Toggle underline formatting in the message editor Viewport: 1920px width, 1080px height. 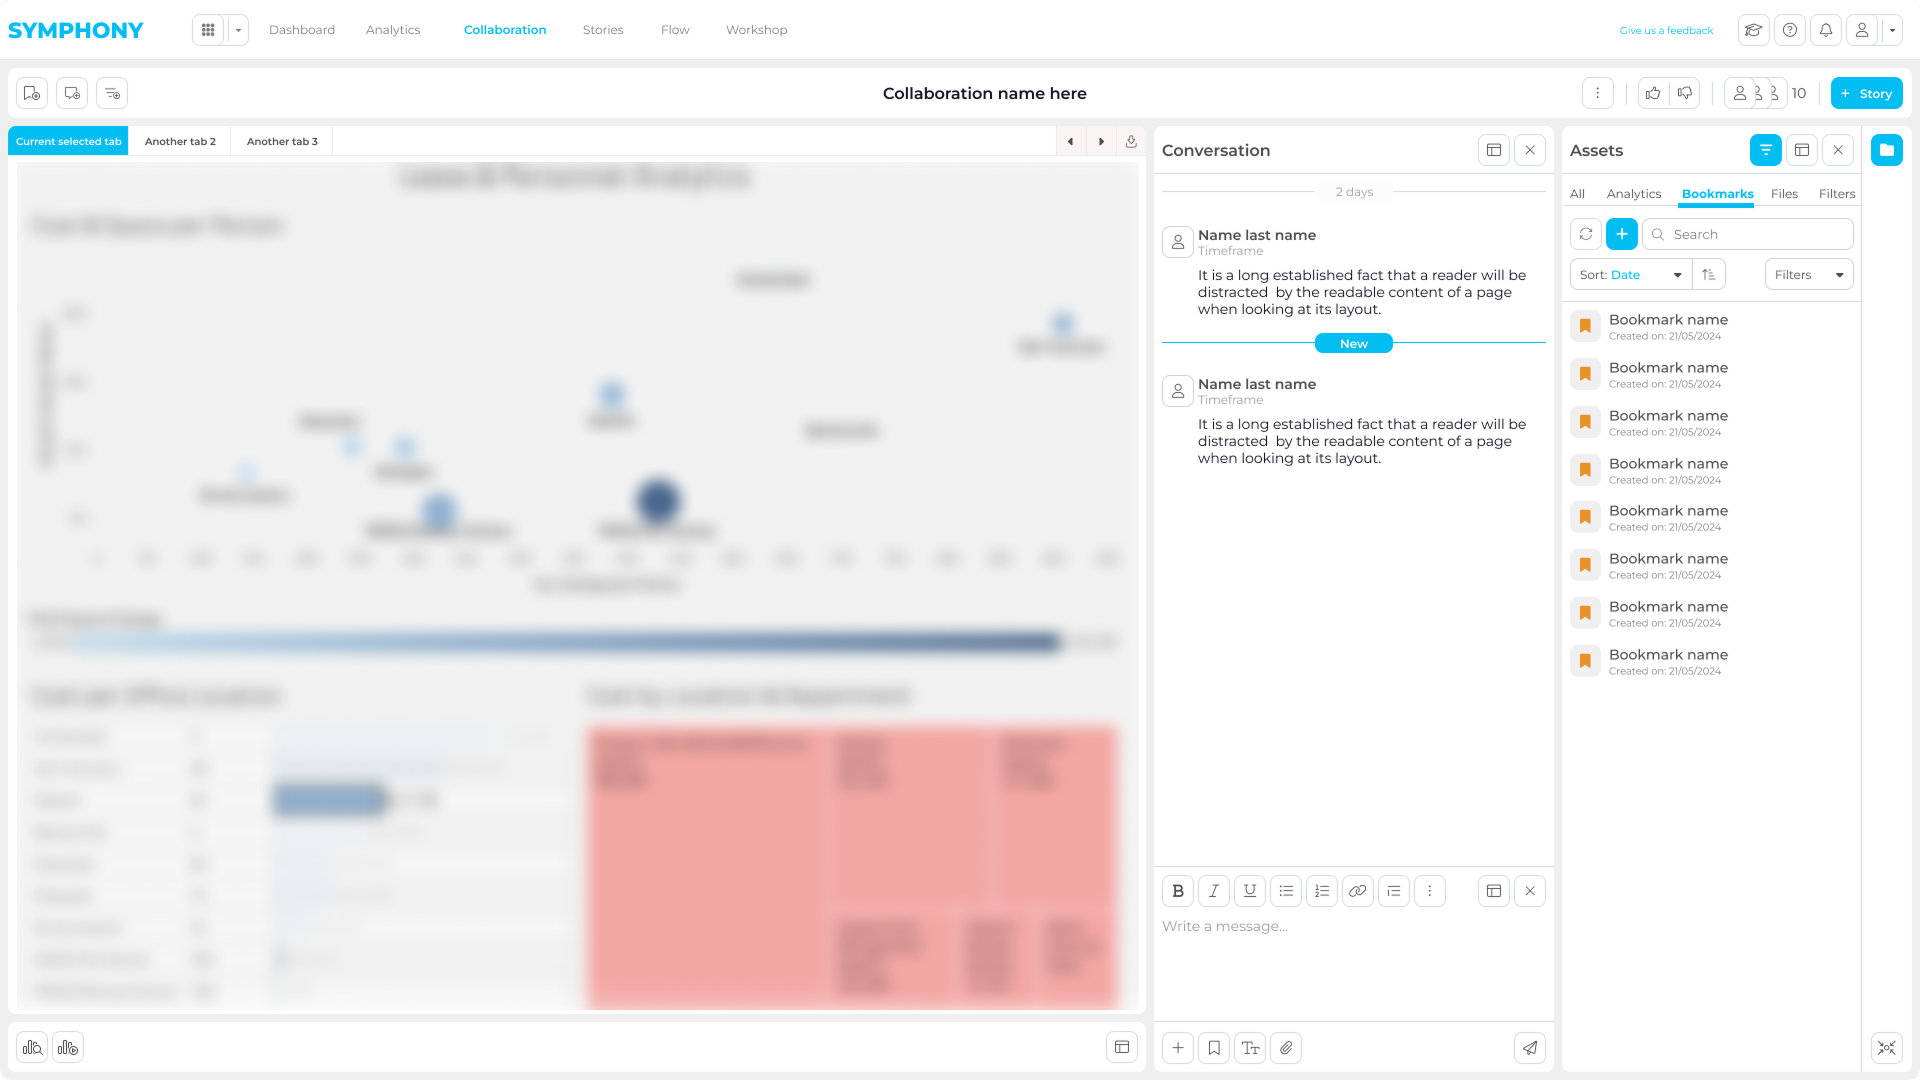pyautogui.click(x=1249, y=891)
